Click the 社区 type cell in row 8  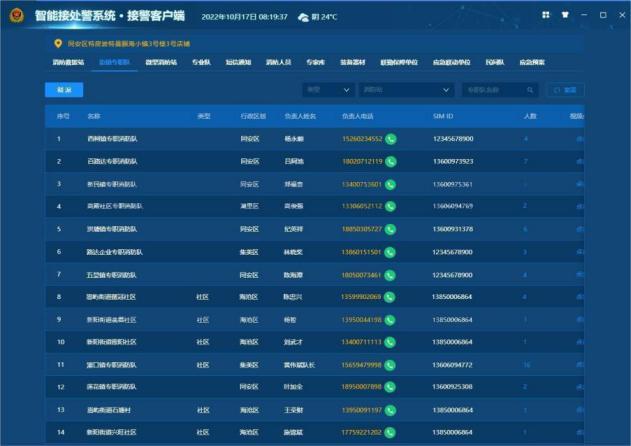click(202, 297)
